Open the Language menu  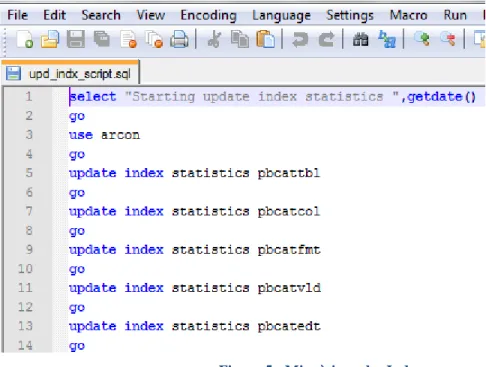pos(281,15)
